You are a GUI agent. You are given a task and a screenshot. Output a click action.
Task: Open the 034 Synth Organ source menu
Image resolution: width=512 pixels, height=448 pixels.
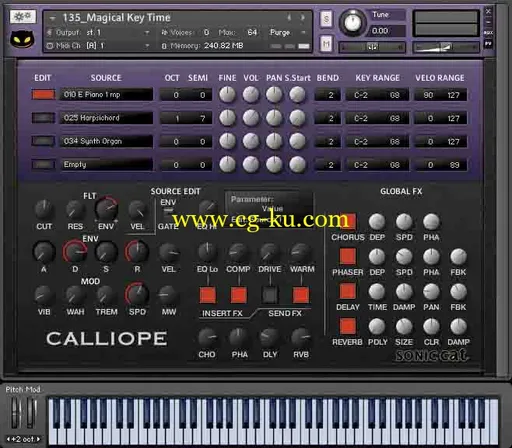(x=106, y=141)
